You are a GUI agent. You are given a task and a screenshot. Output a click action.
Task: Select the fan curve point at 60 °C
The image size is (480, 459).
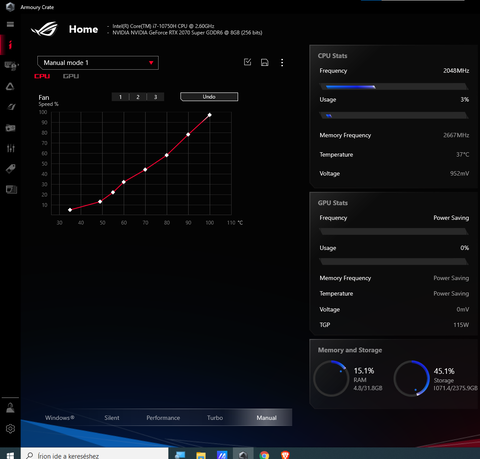(124, 182)
